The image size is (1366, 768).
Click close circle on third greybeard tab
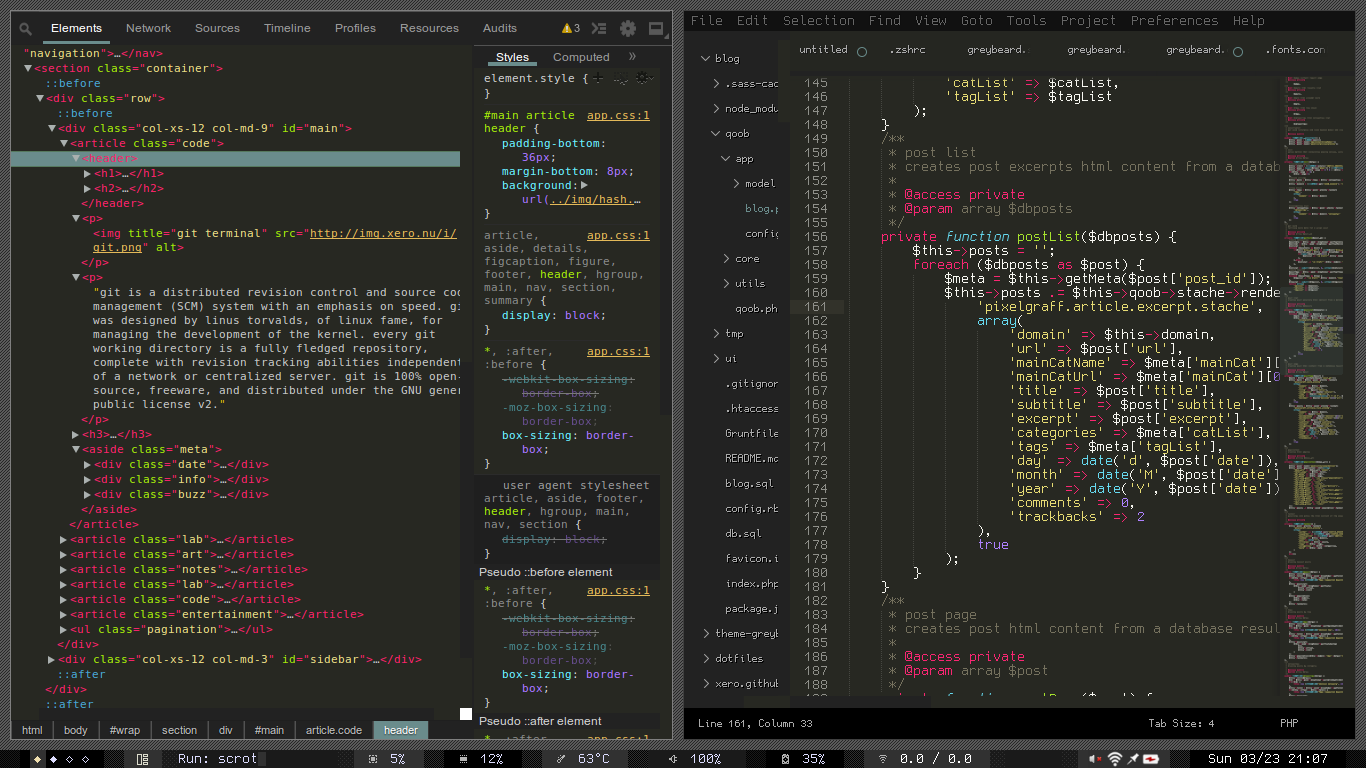click(x=1238, y=51)
